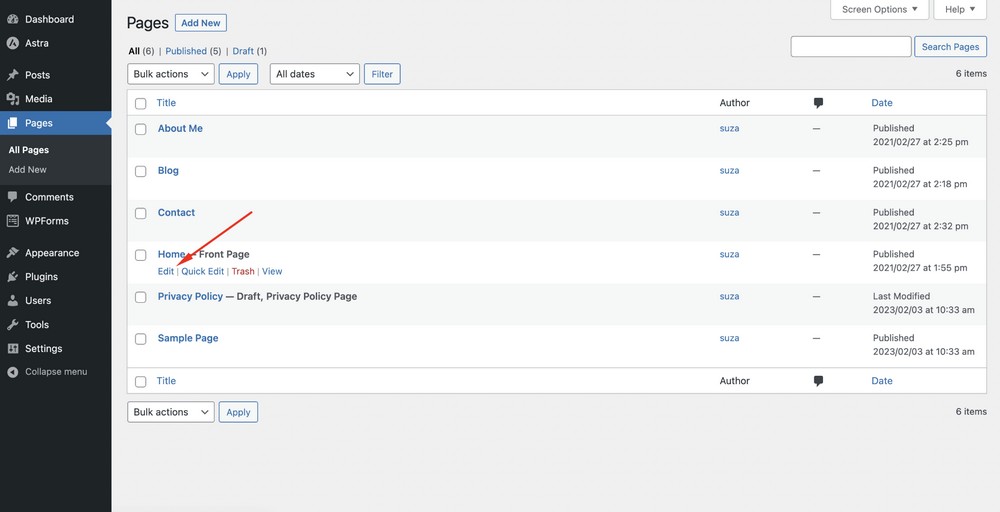Click the Pages icon in sidebar

tap(13, 123)
